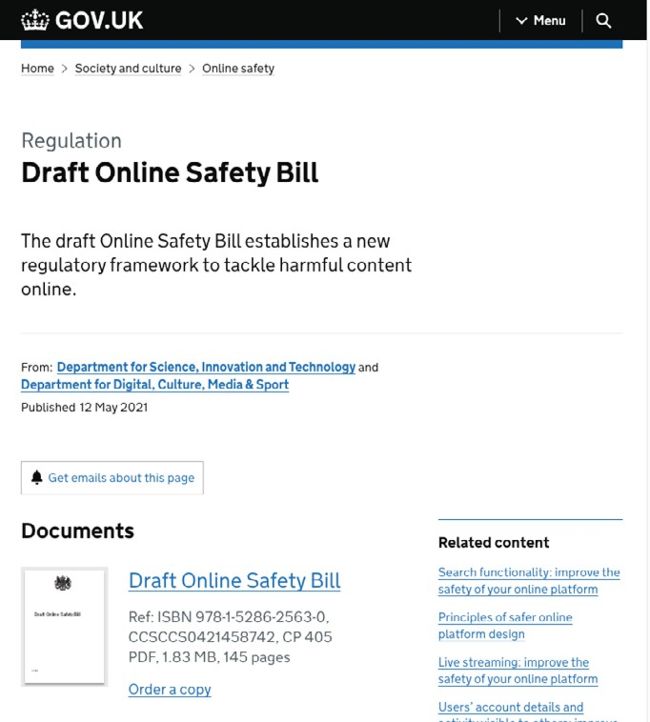Image resolution: width=650 pixels, height=722 pixels.
Task: Open Live streaming related content link
Action: [518, 670]
